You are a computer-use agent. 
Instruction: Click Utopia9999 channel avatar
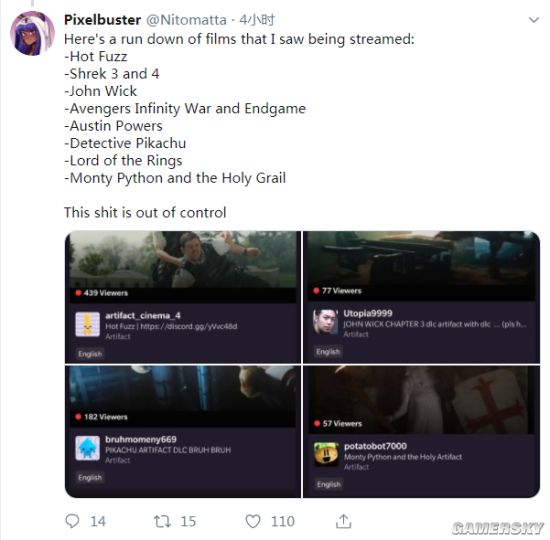pos(326,322)
